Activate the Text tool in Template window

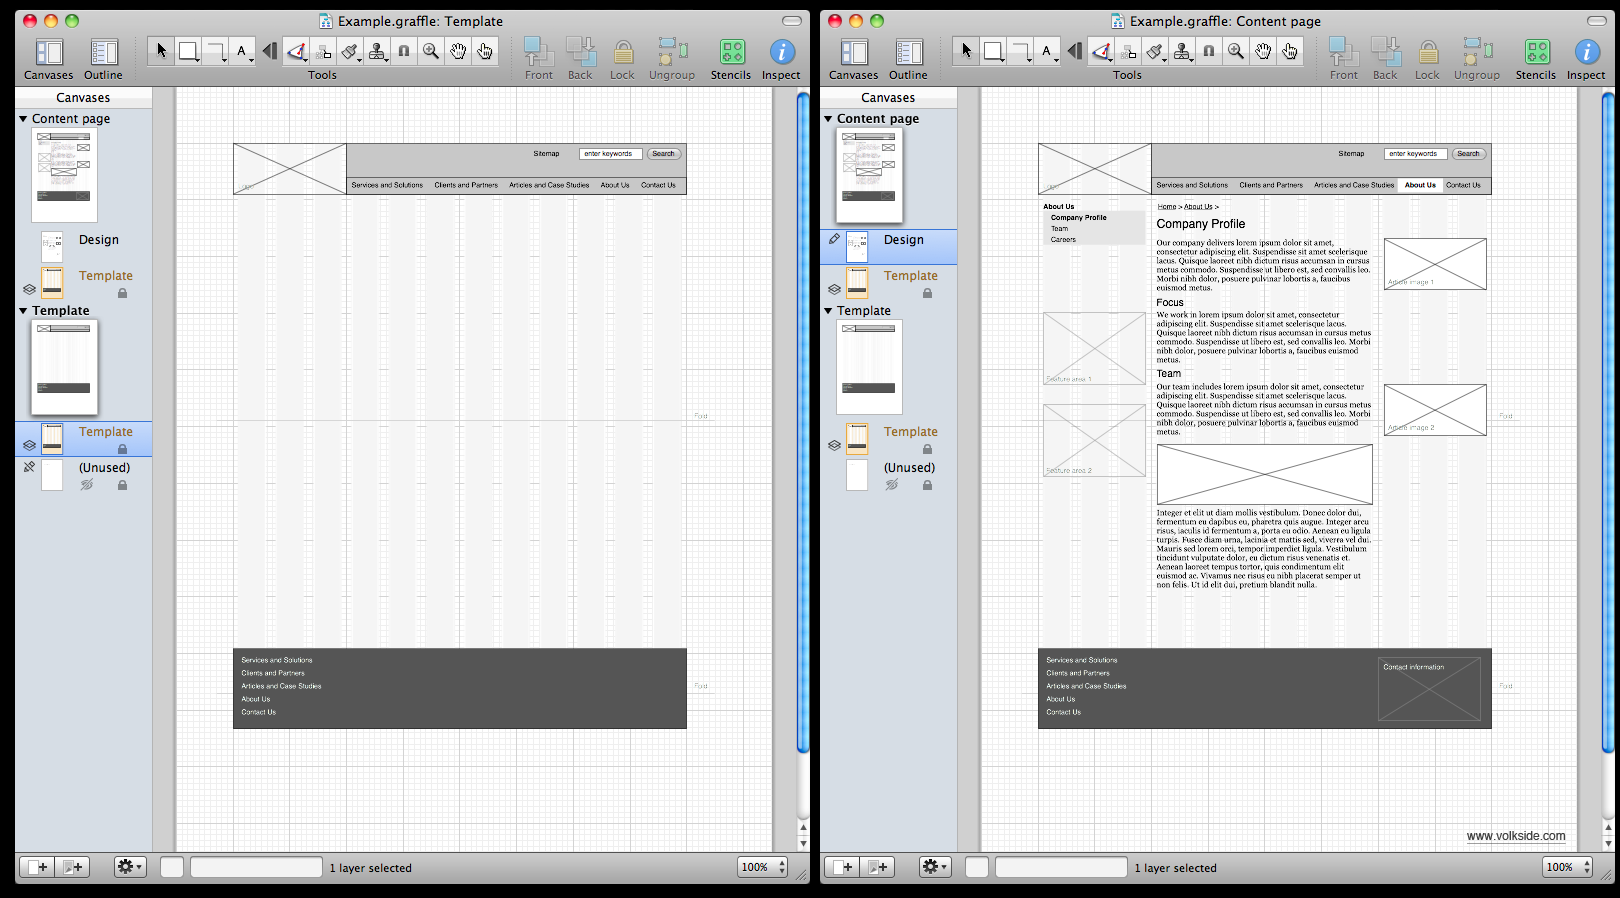242,51
